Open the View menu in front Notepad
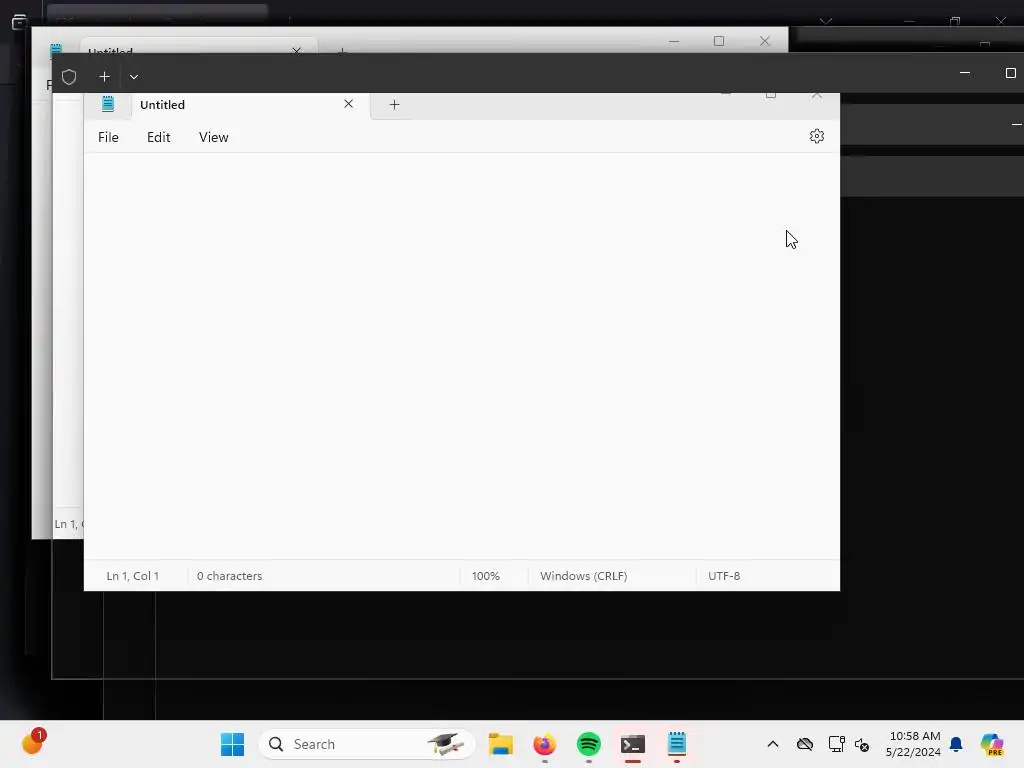Image resolution: width=1024 pixels, height=768 pixels. (x=214, y=137)
